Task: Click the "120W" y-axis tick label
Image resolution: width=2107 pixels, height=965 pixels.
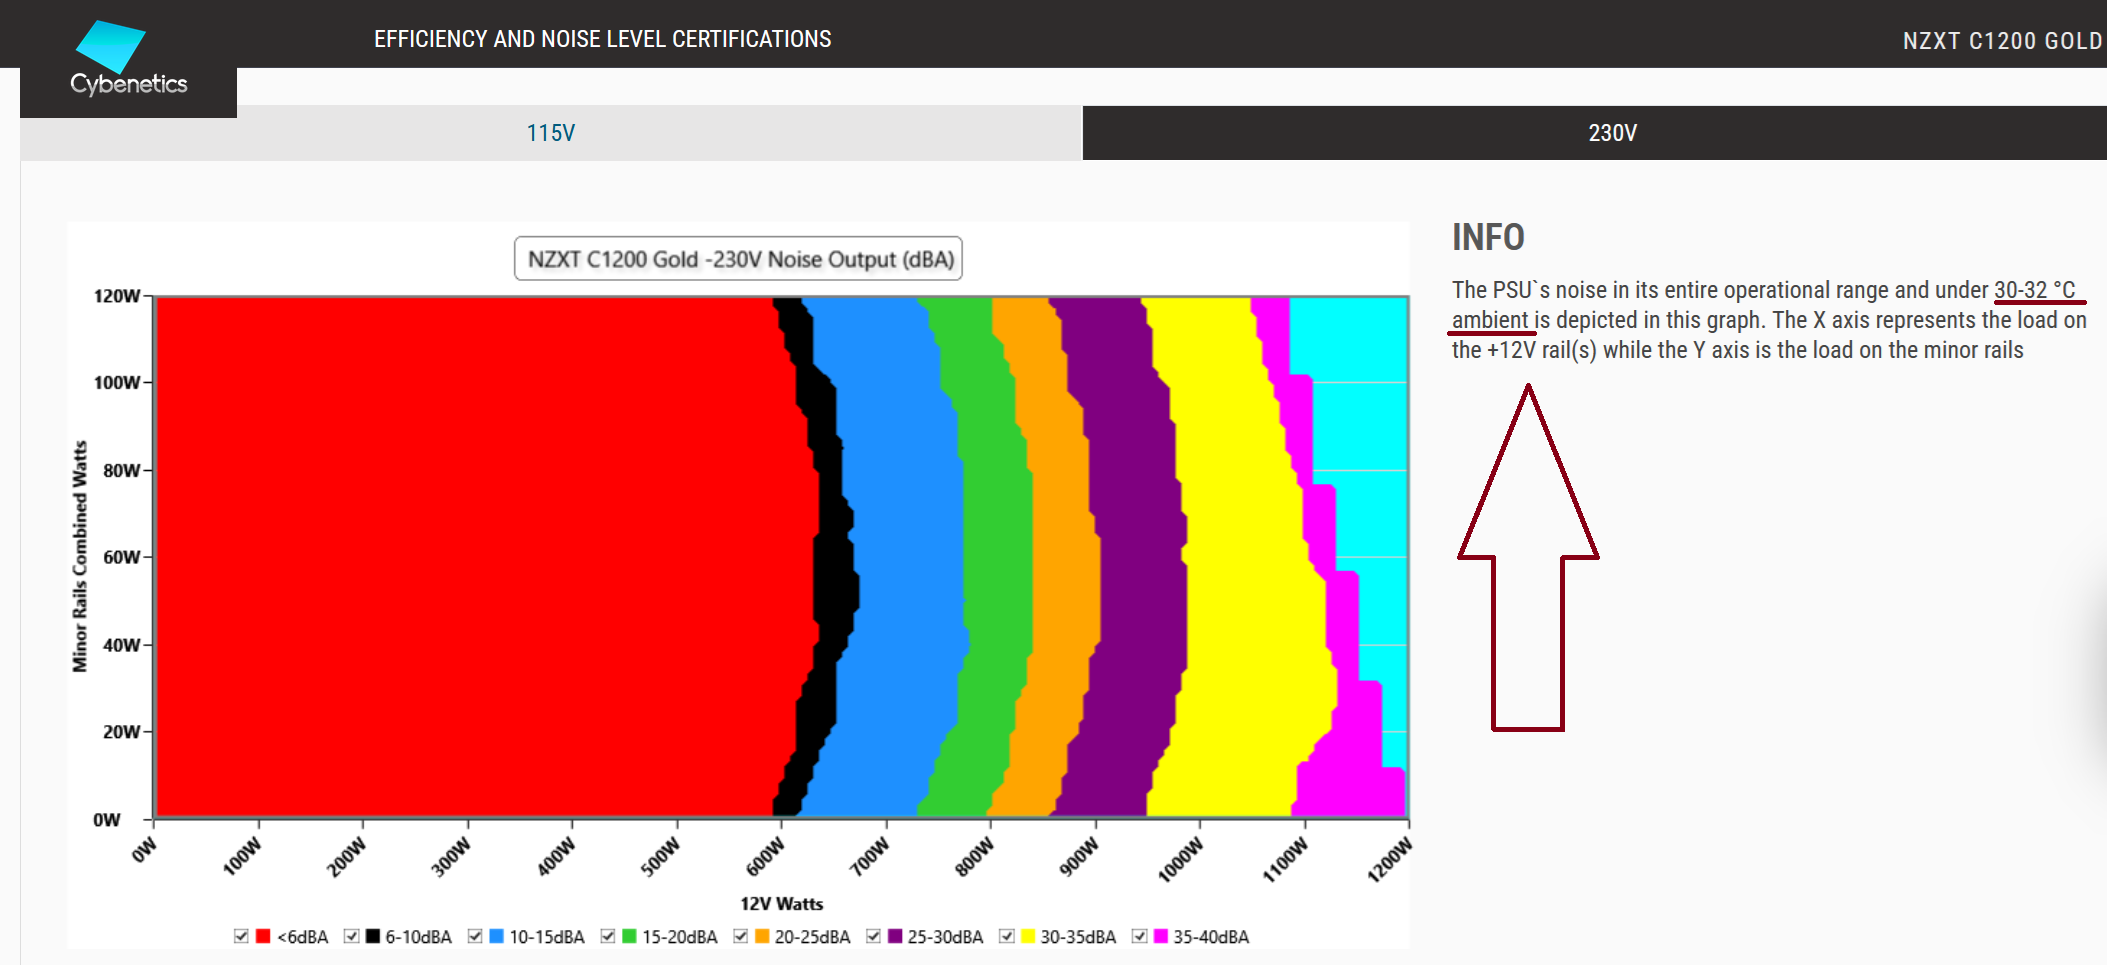Action: tap(117, 296)
